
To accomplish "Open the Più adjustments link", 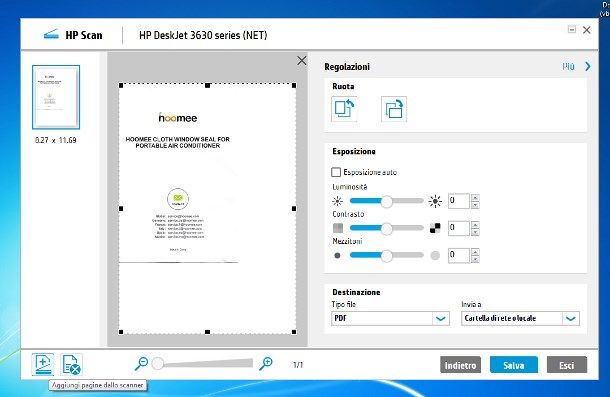I will pyautogui.click(x=568, y=67).
